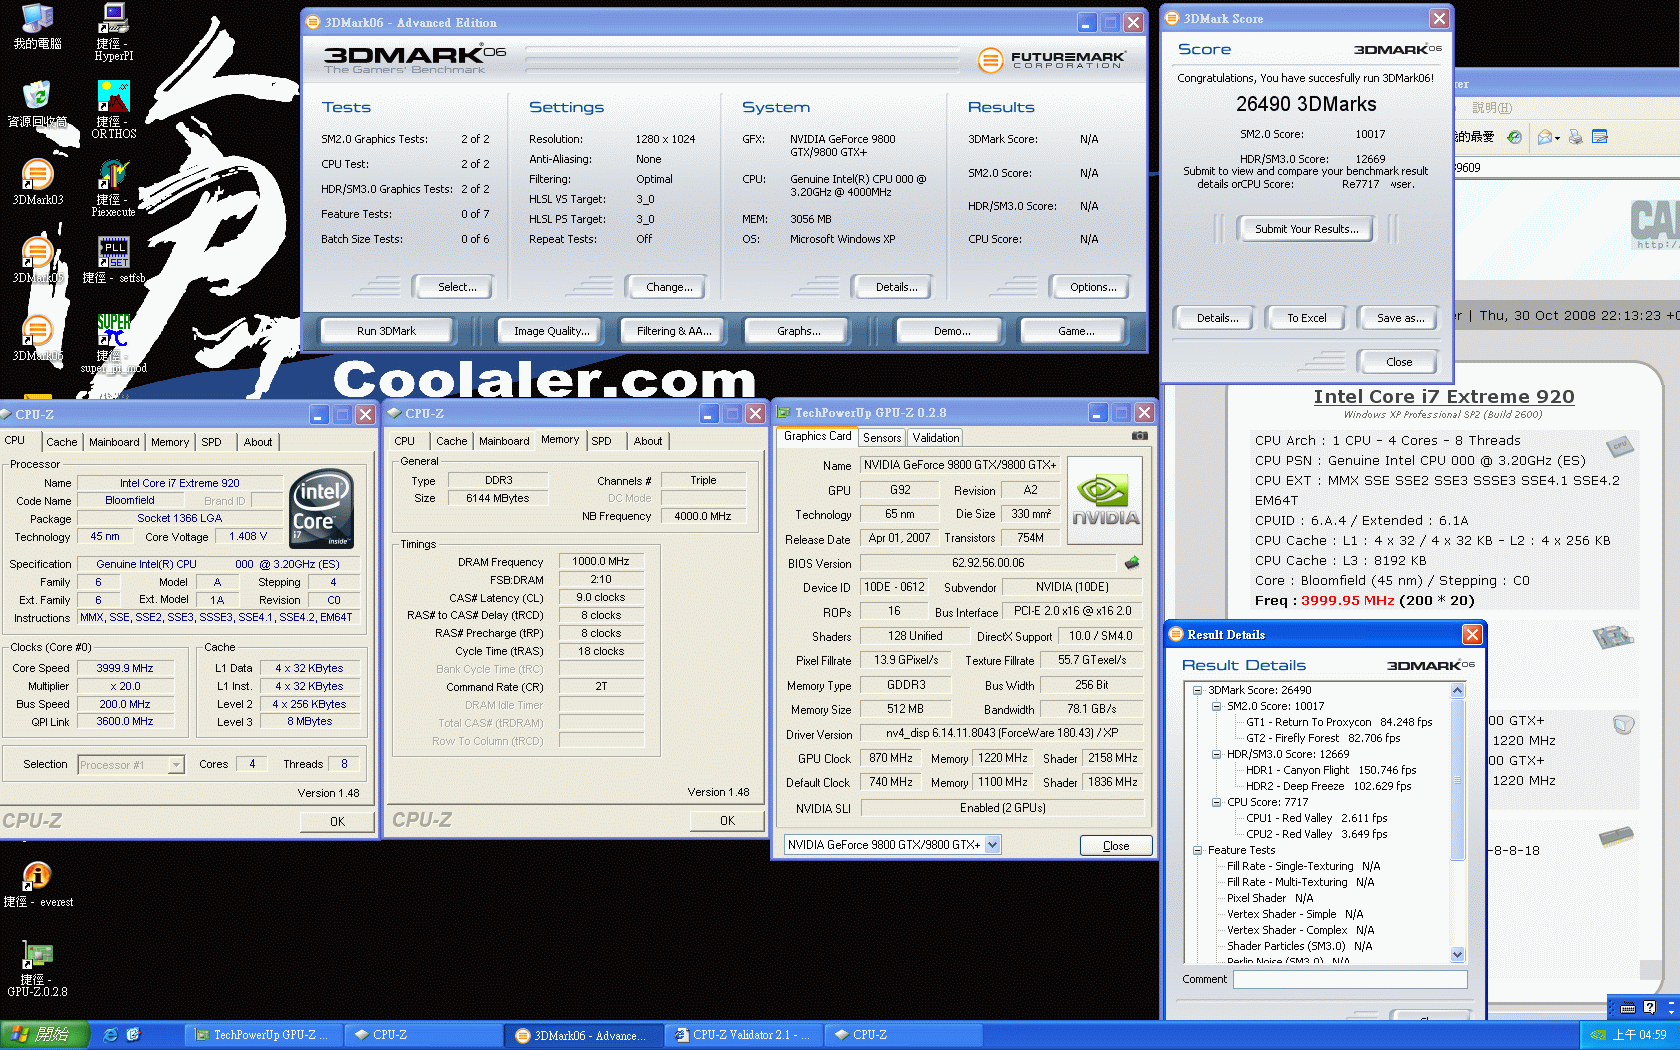Open the everest desktop shortcut
1680x1050 pixels.
[37, 884]
